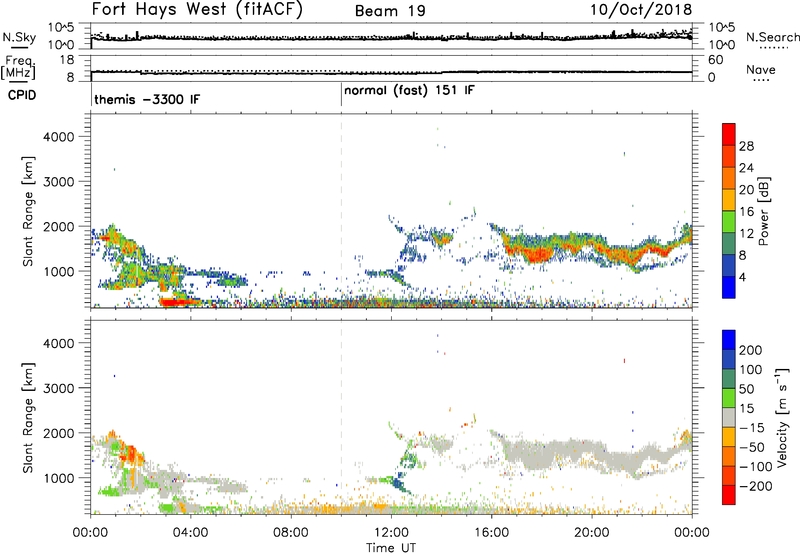Select the red bottom segment of Velocity colorbar
The width and height of the screenshot is (800, 554).
point(729,495)
